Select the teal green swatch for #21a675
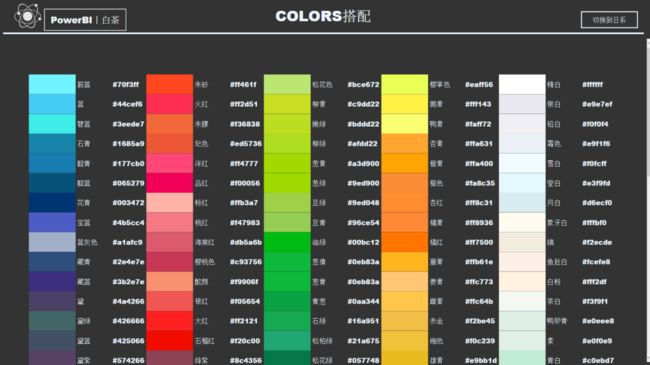650x365 pixels. click(x=287, y=341)
